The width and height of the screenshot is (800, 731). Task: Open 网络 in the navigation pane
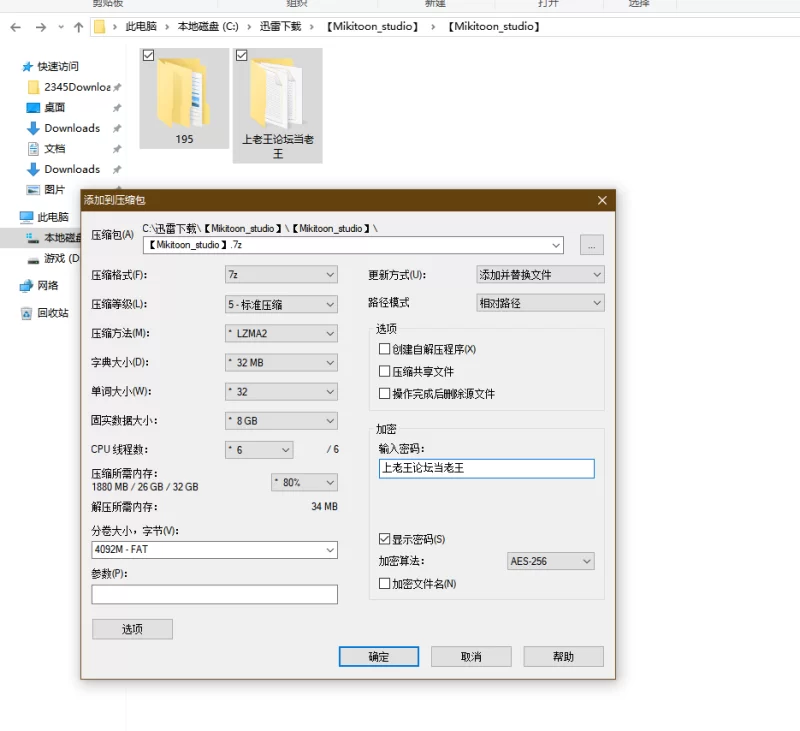[48, 285]
